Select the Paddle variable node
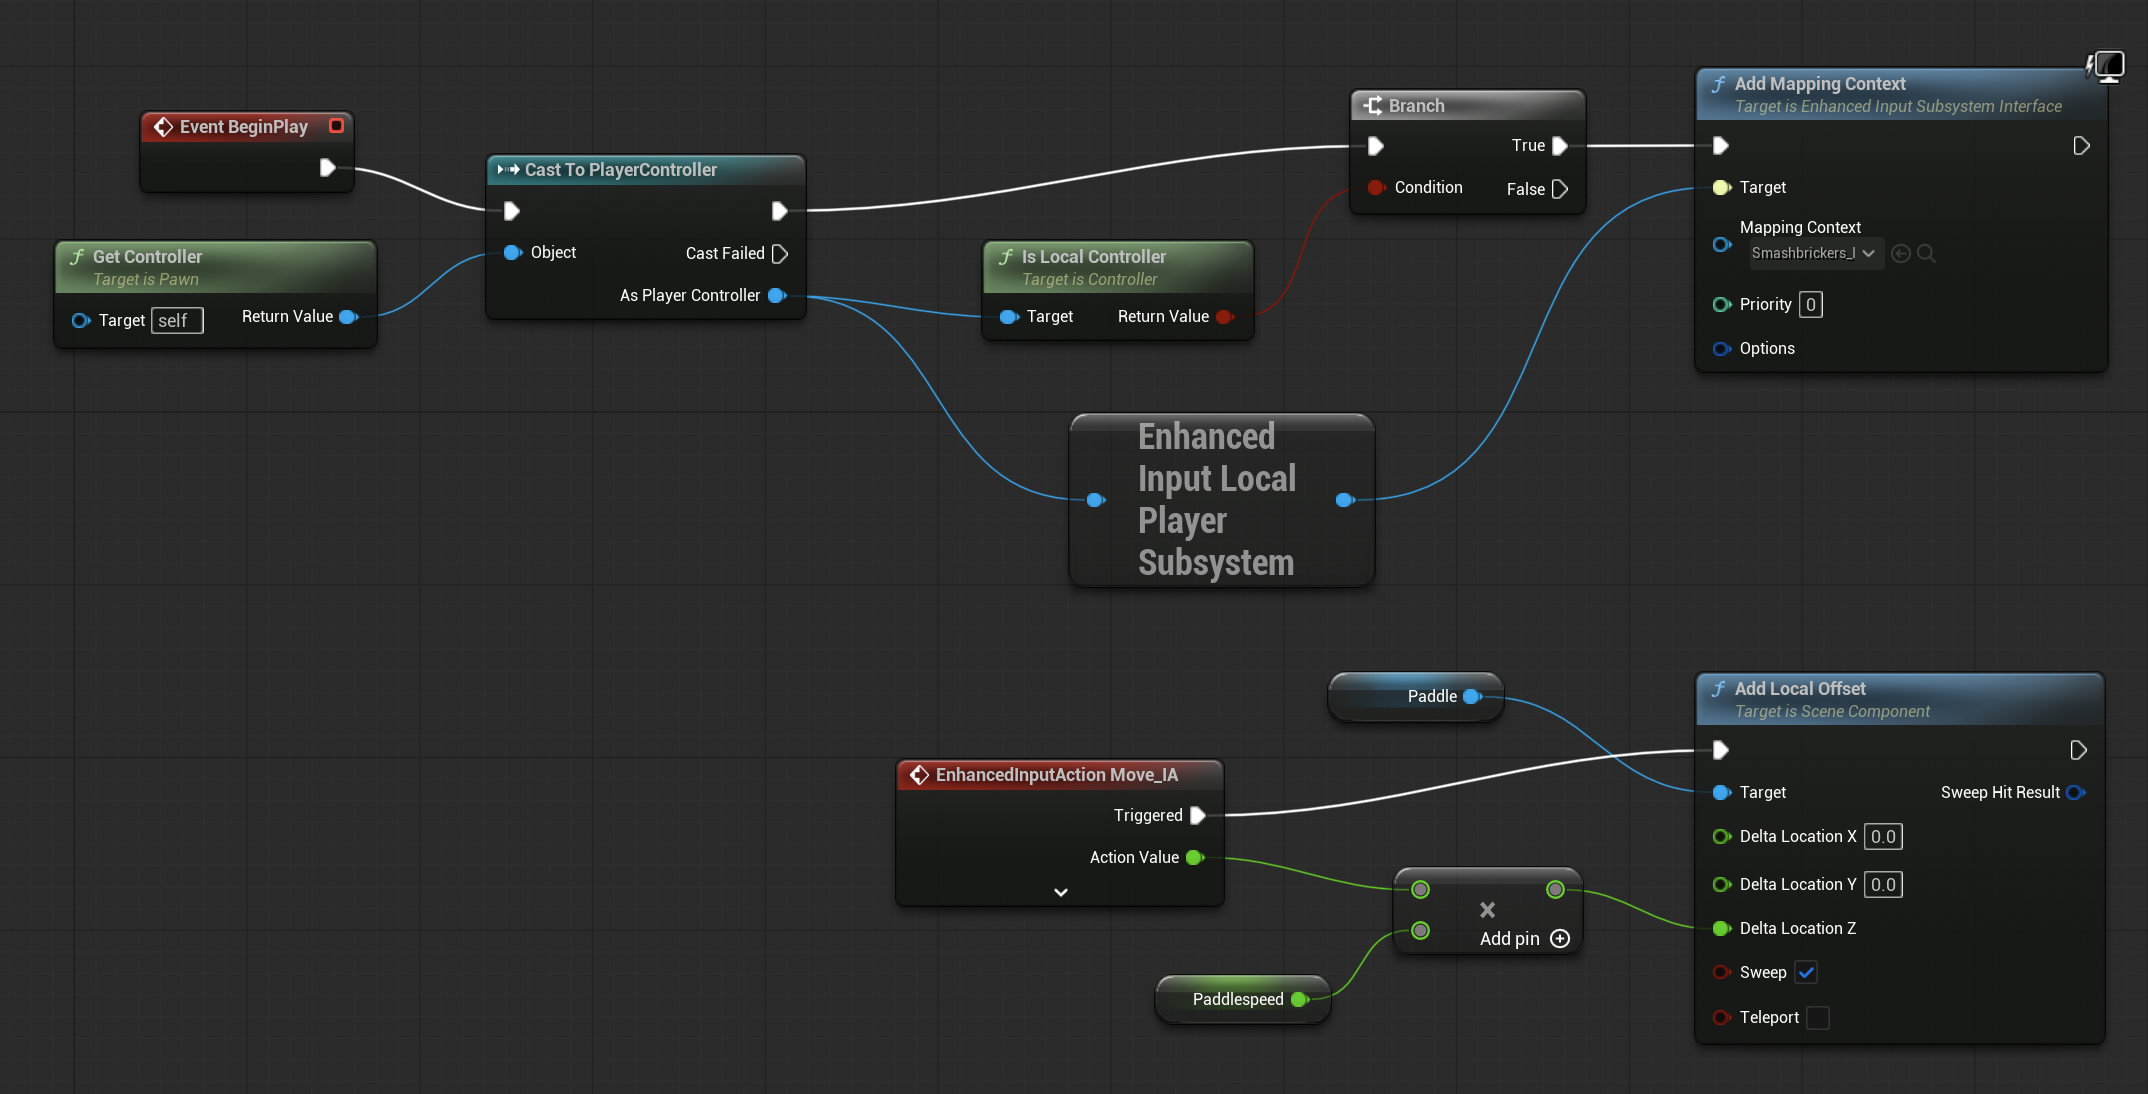 (x=1415, y=697)
